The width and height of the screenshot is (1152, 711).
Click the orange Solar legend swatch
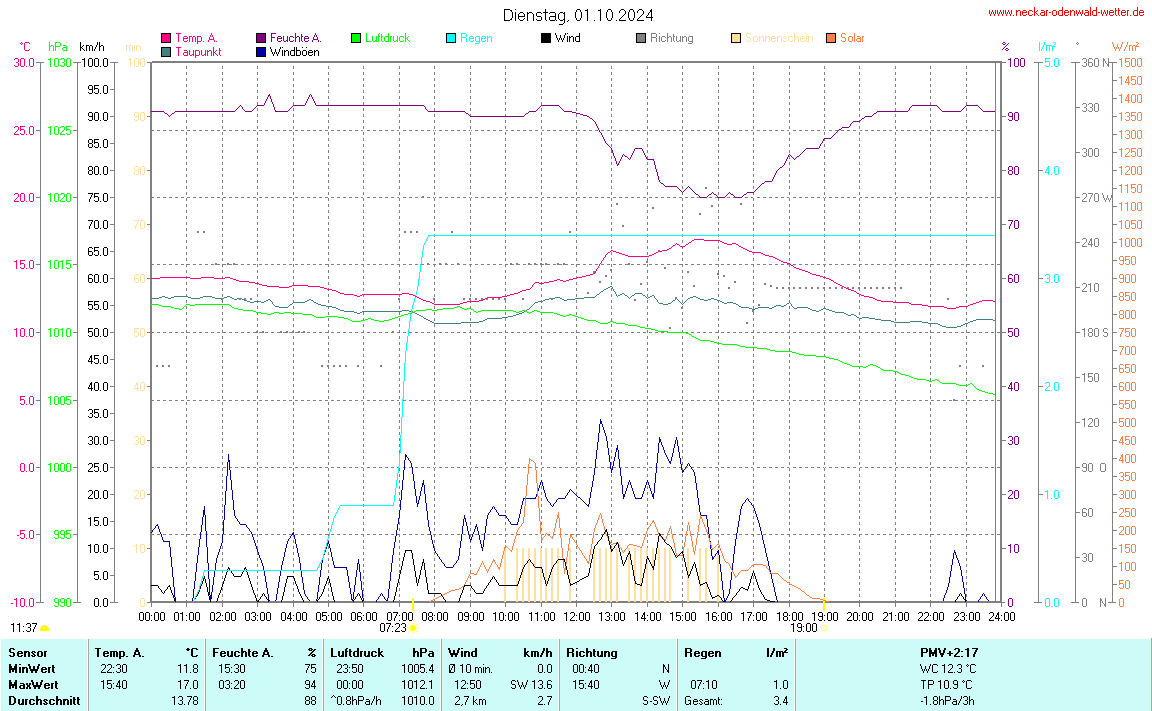point(831,38)
